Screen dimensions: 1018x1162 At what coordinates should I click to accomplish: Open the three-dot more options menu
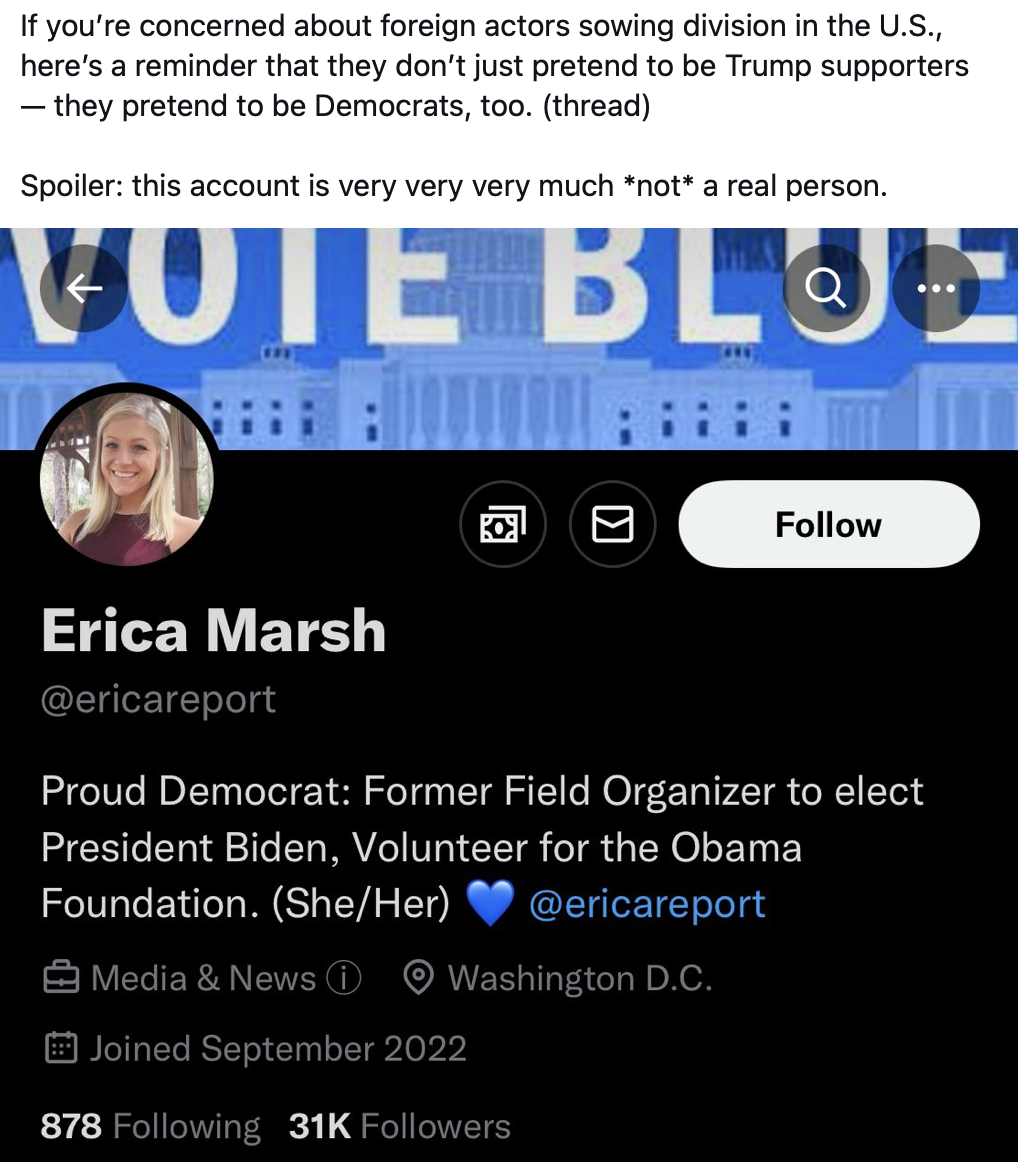coord(935,289)
